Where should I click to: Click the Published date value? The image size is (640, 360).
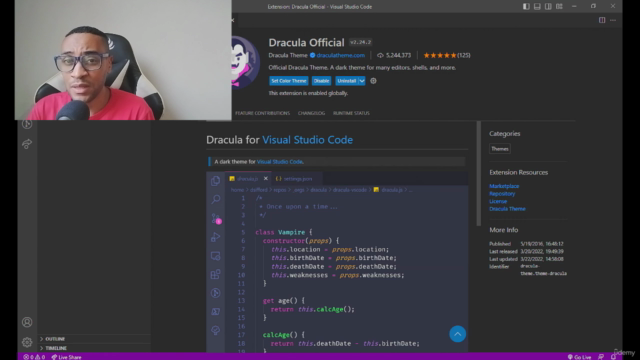(542, 244)
